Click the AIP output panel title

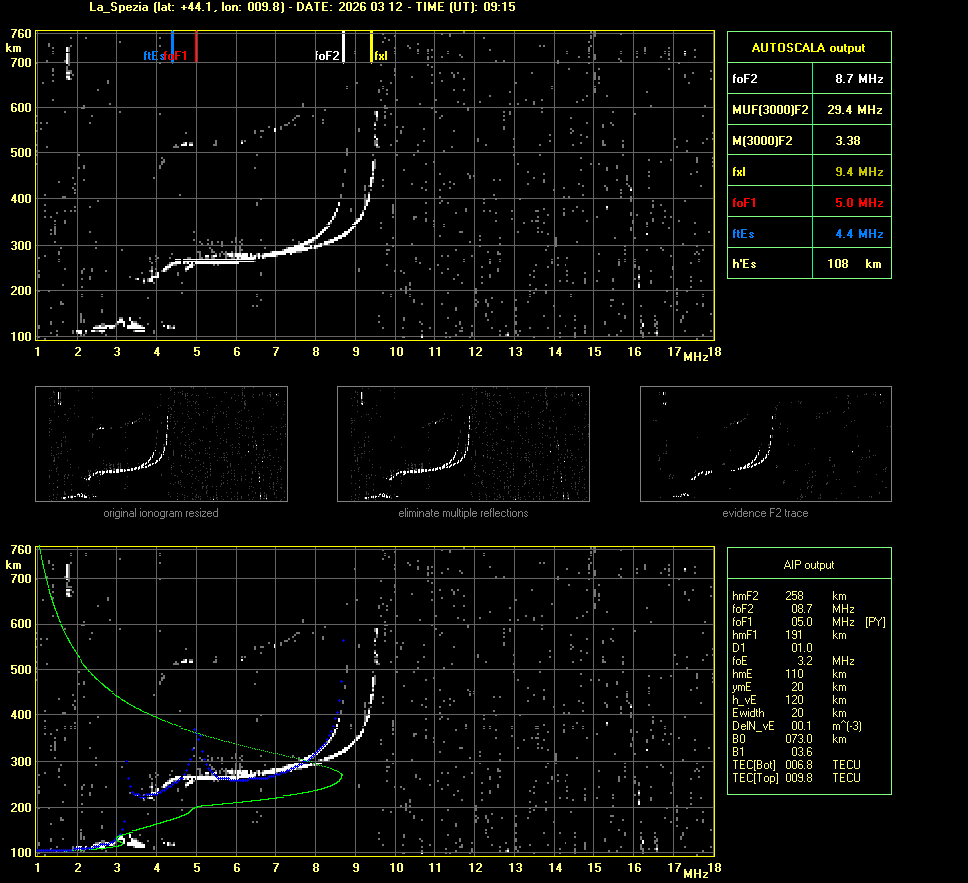tap(808, 565)
